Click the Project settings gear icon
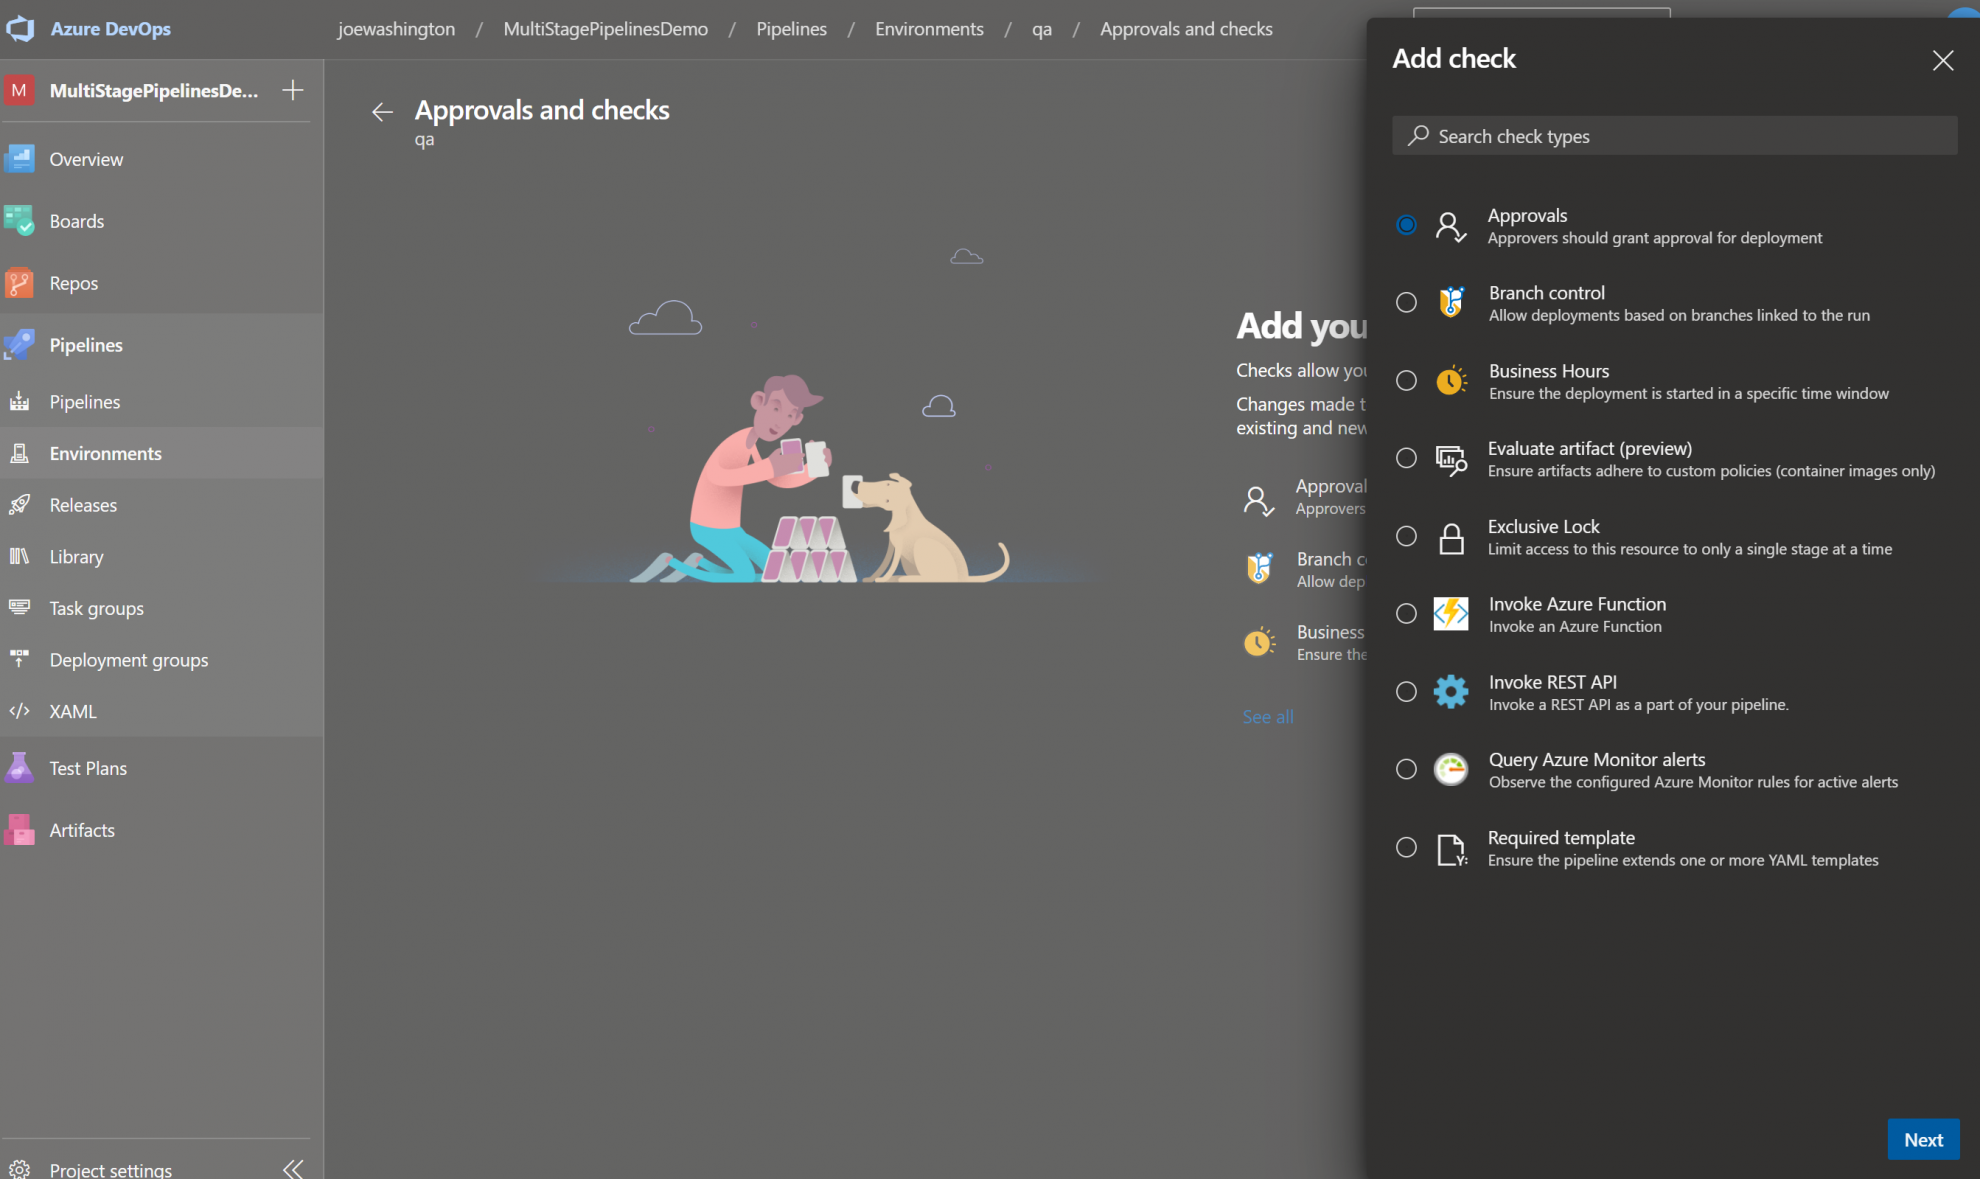1980x1179 pixels. [x=19, y=1169]
